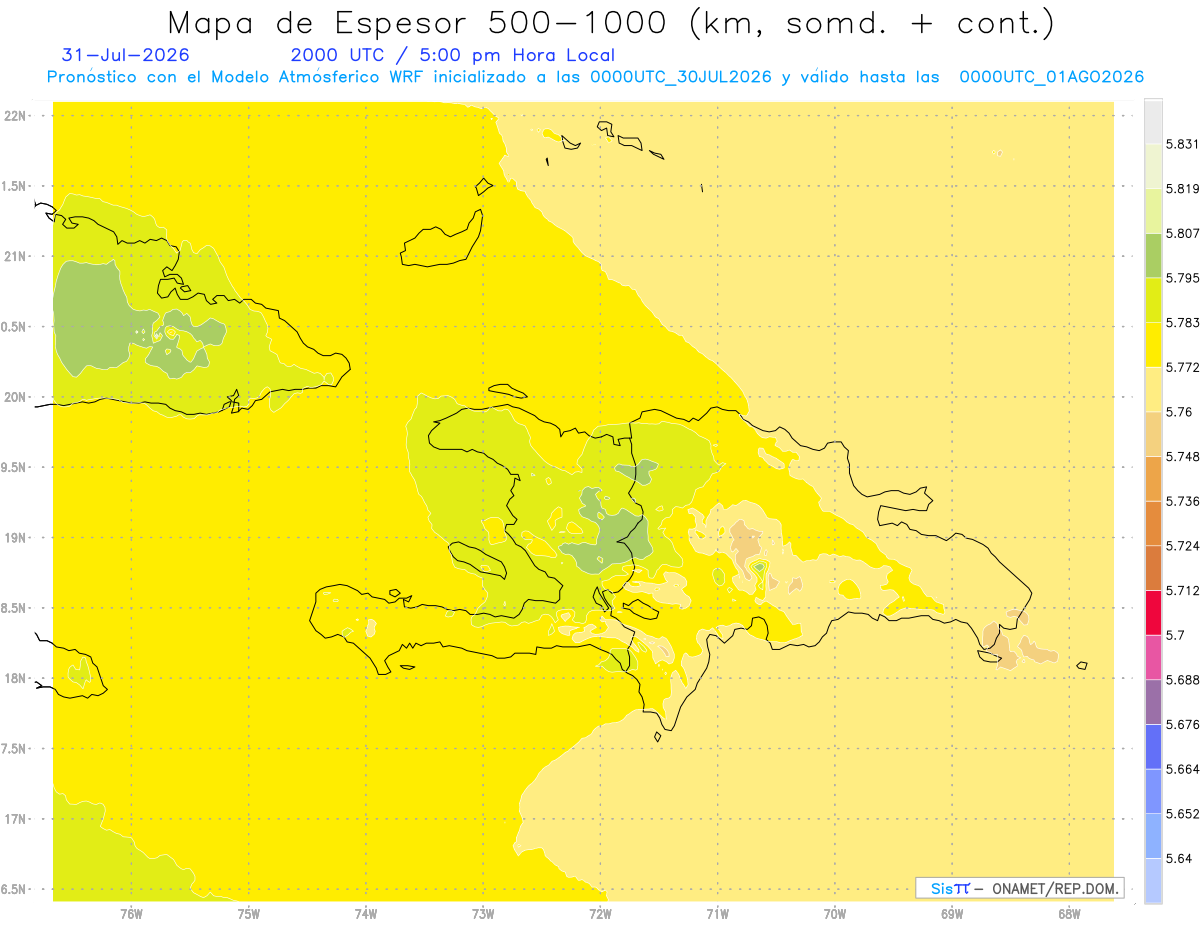This screenshot has width=1200, height=927.
Task: Select the date label "31-Jul-2026"
Action: coord(125,55)
